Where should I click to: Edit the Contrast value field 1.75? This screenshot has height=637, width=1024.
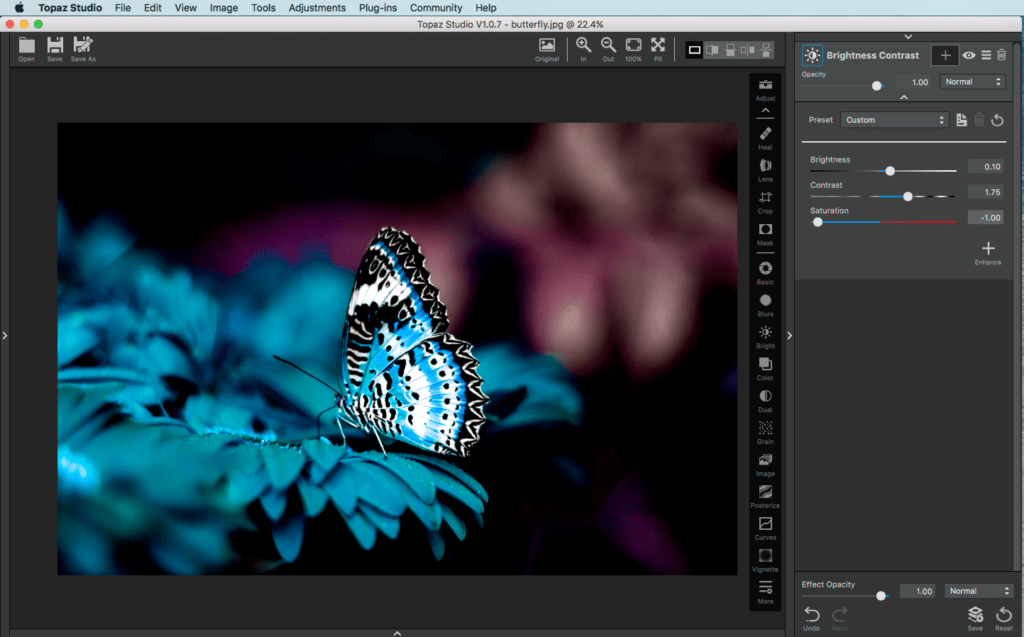click(987, 192)
